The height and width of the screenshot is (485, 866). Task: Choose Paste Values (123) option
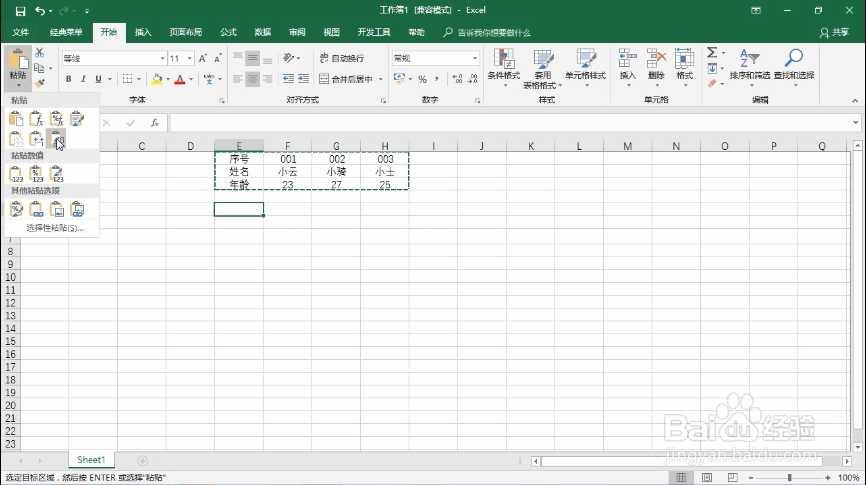pos(16,174)
